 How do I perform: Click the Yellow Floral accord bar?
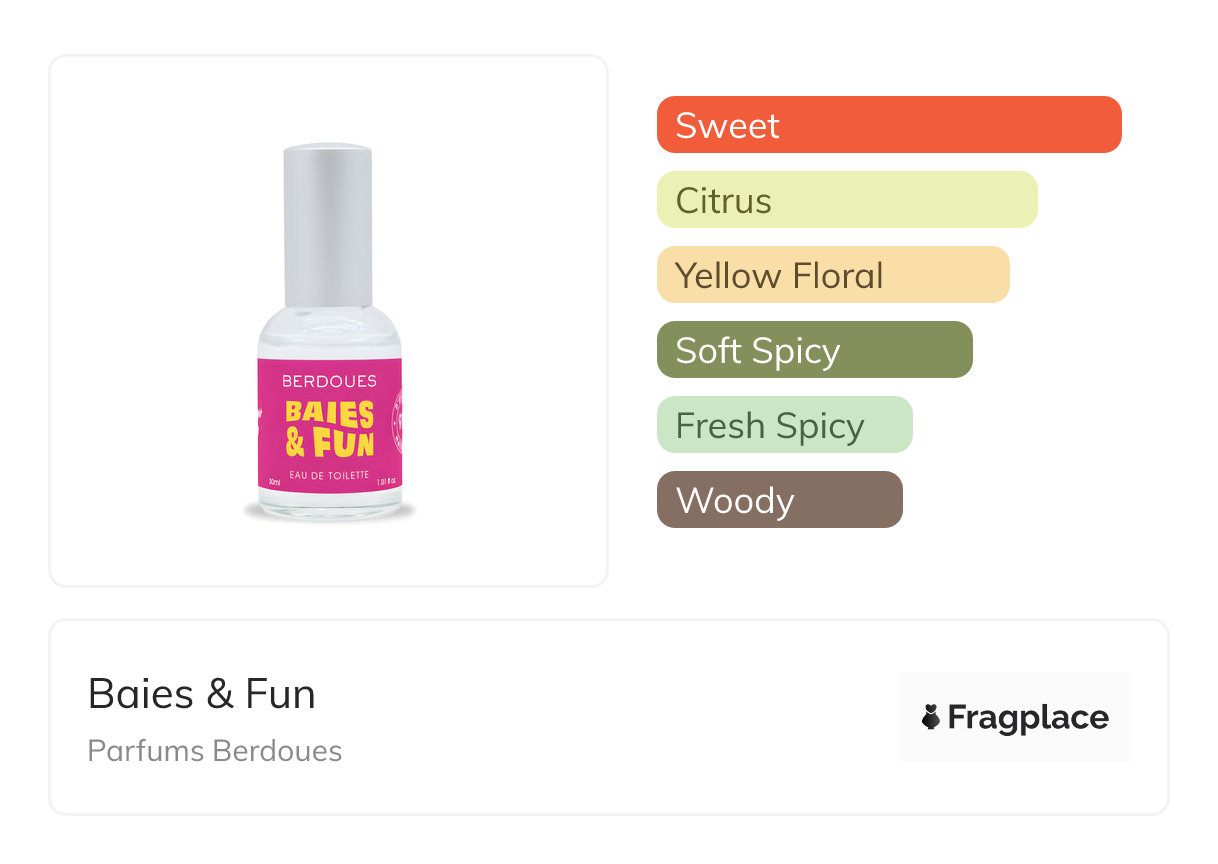[832, 275]
